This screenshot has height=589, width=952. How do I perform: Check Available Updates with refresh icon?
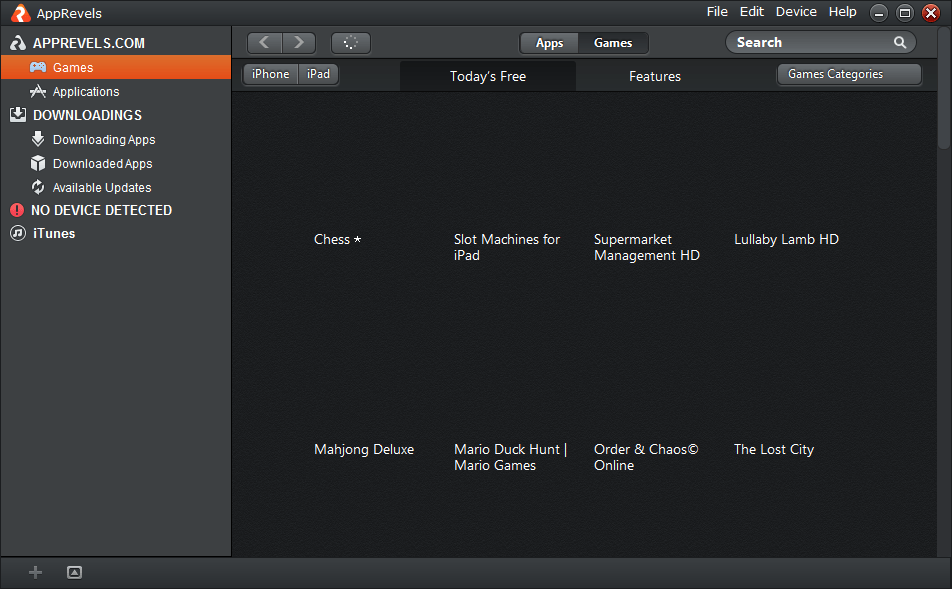coord(38,187)
